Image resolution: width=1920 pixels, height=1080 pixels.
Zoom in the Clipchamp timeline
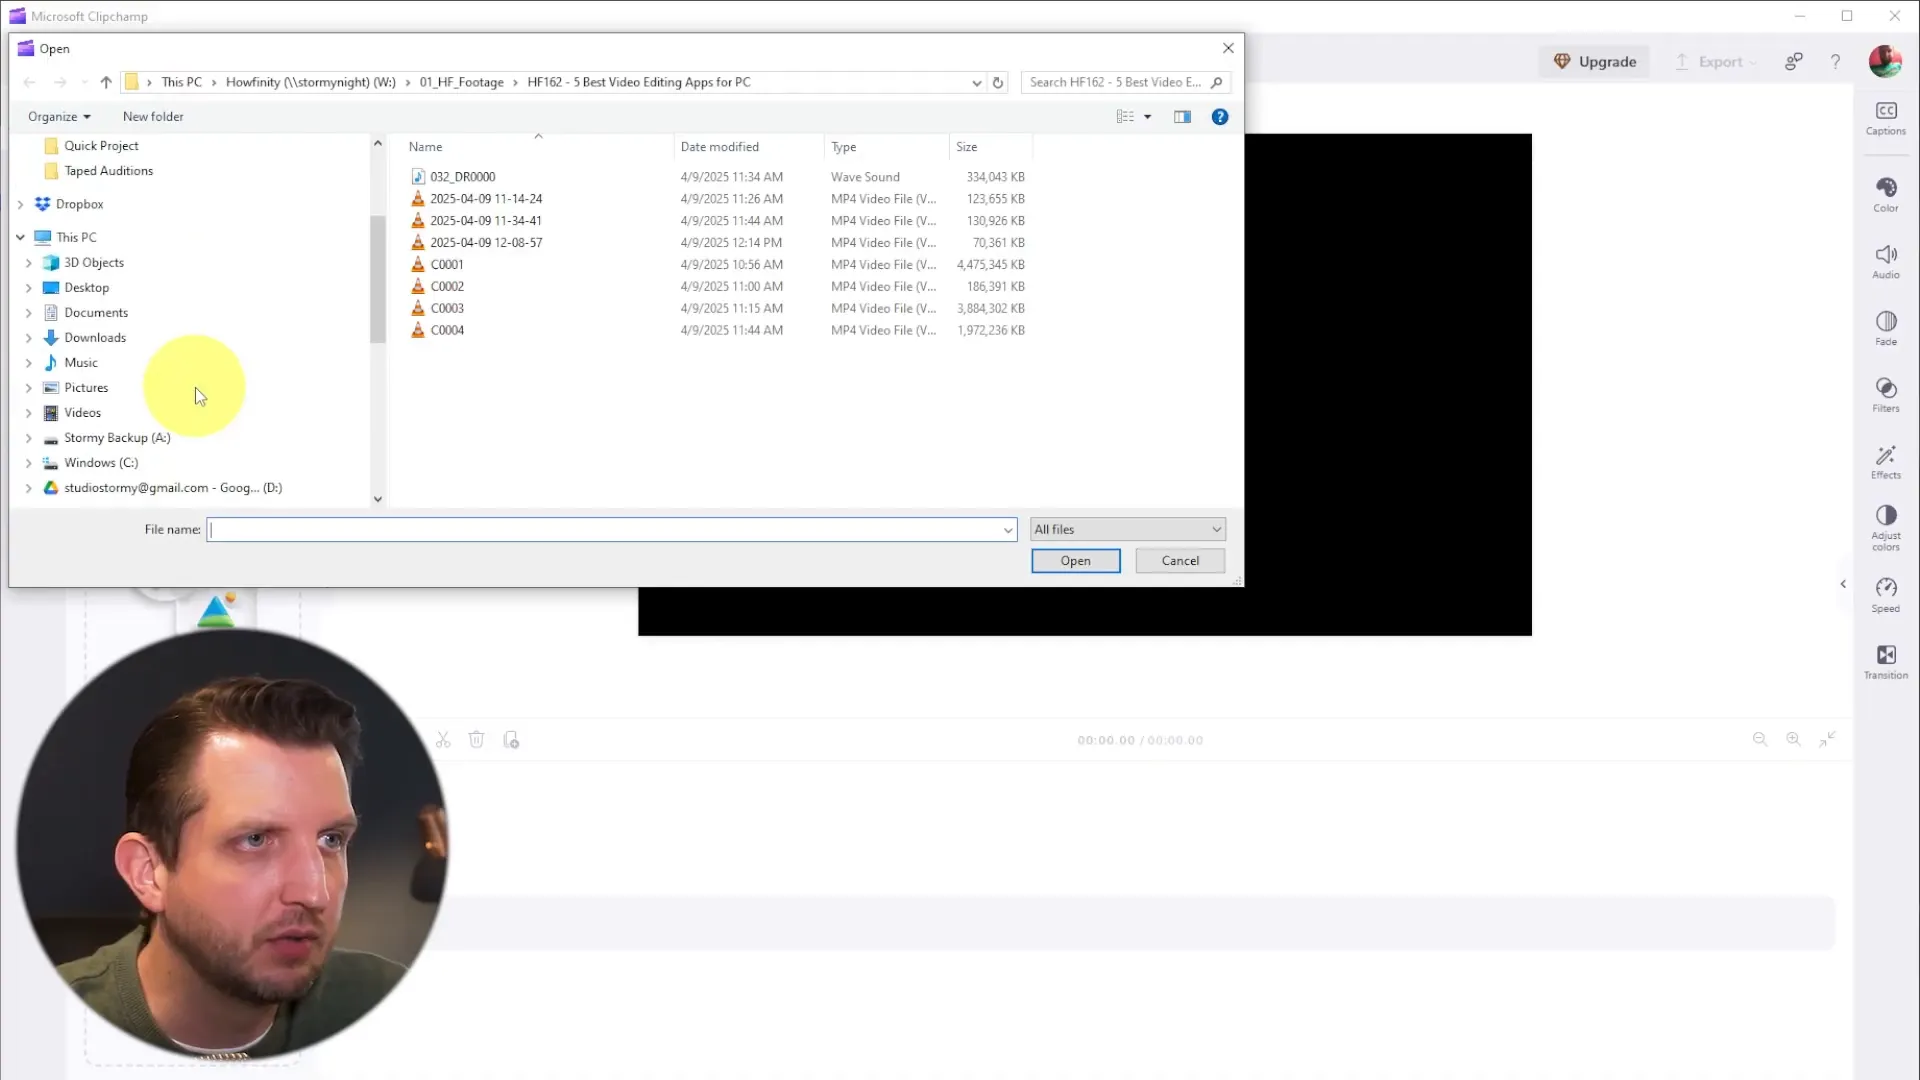pyautogui.click(x=1794, y=739)
